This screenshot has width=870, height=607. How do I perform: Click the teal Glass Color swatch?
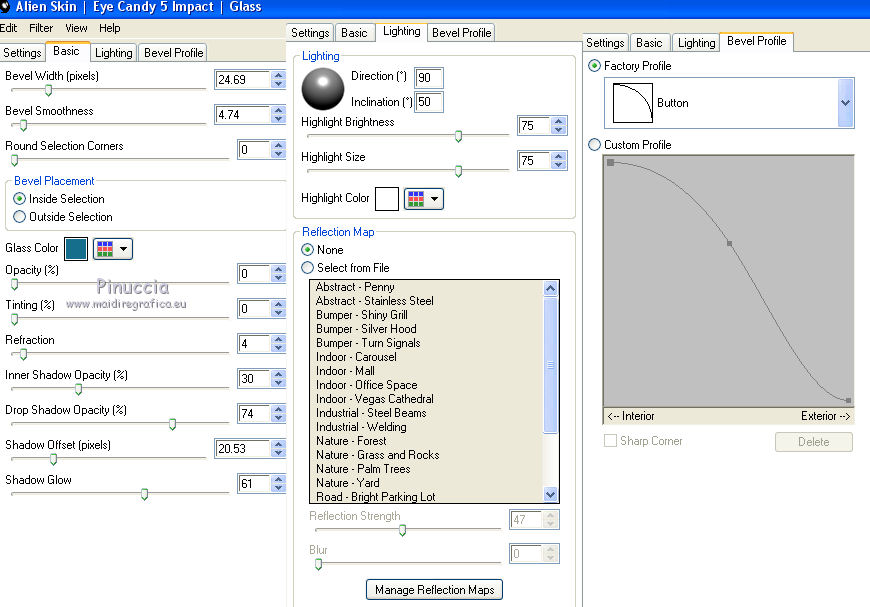pos(76,249)
